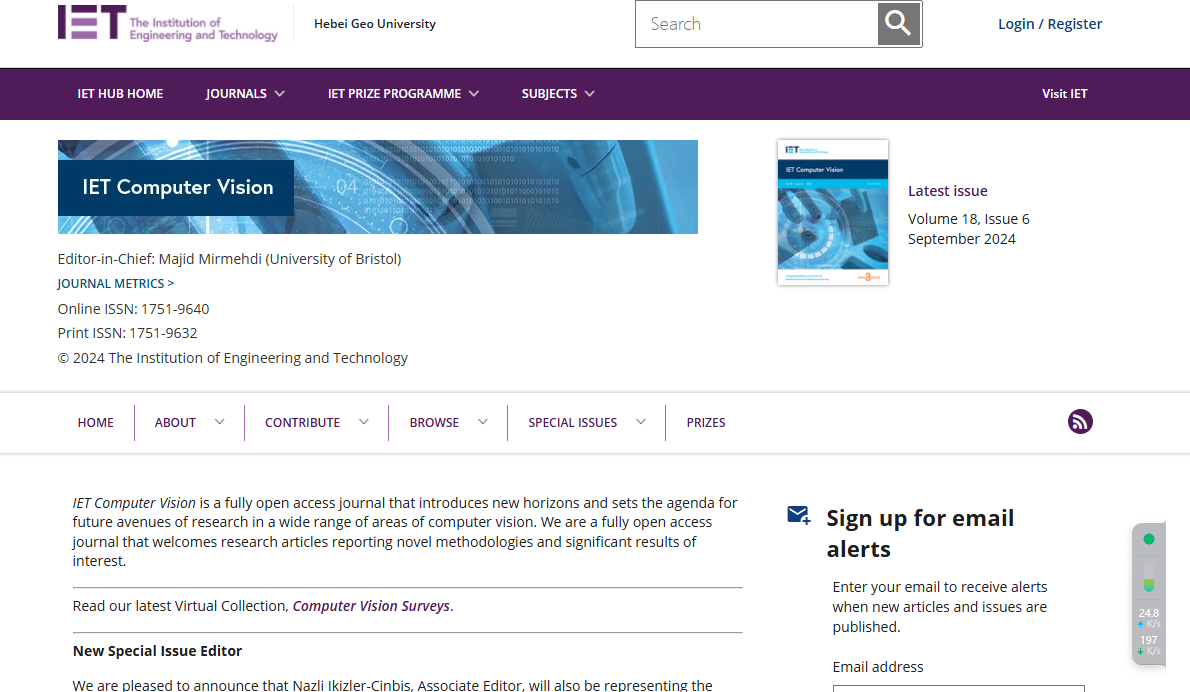Open the RSS feed icon
The height and width of the screenshot is (692, 1190).
[1080, 421]
